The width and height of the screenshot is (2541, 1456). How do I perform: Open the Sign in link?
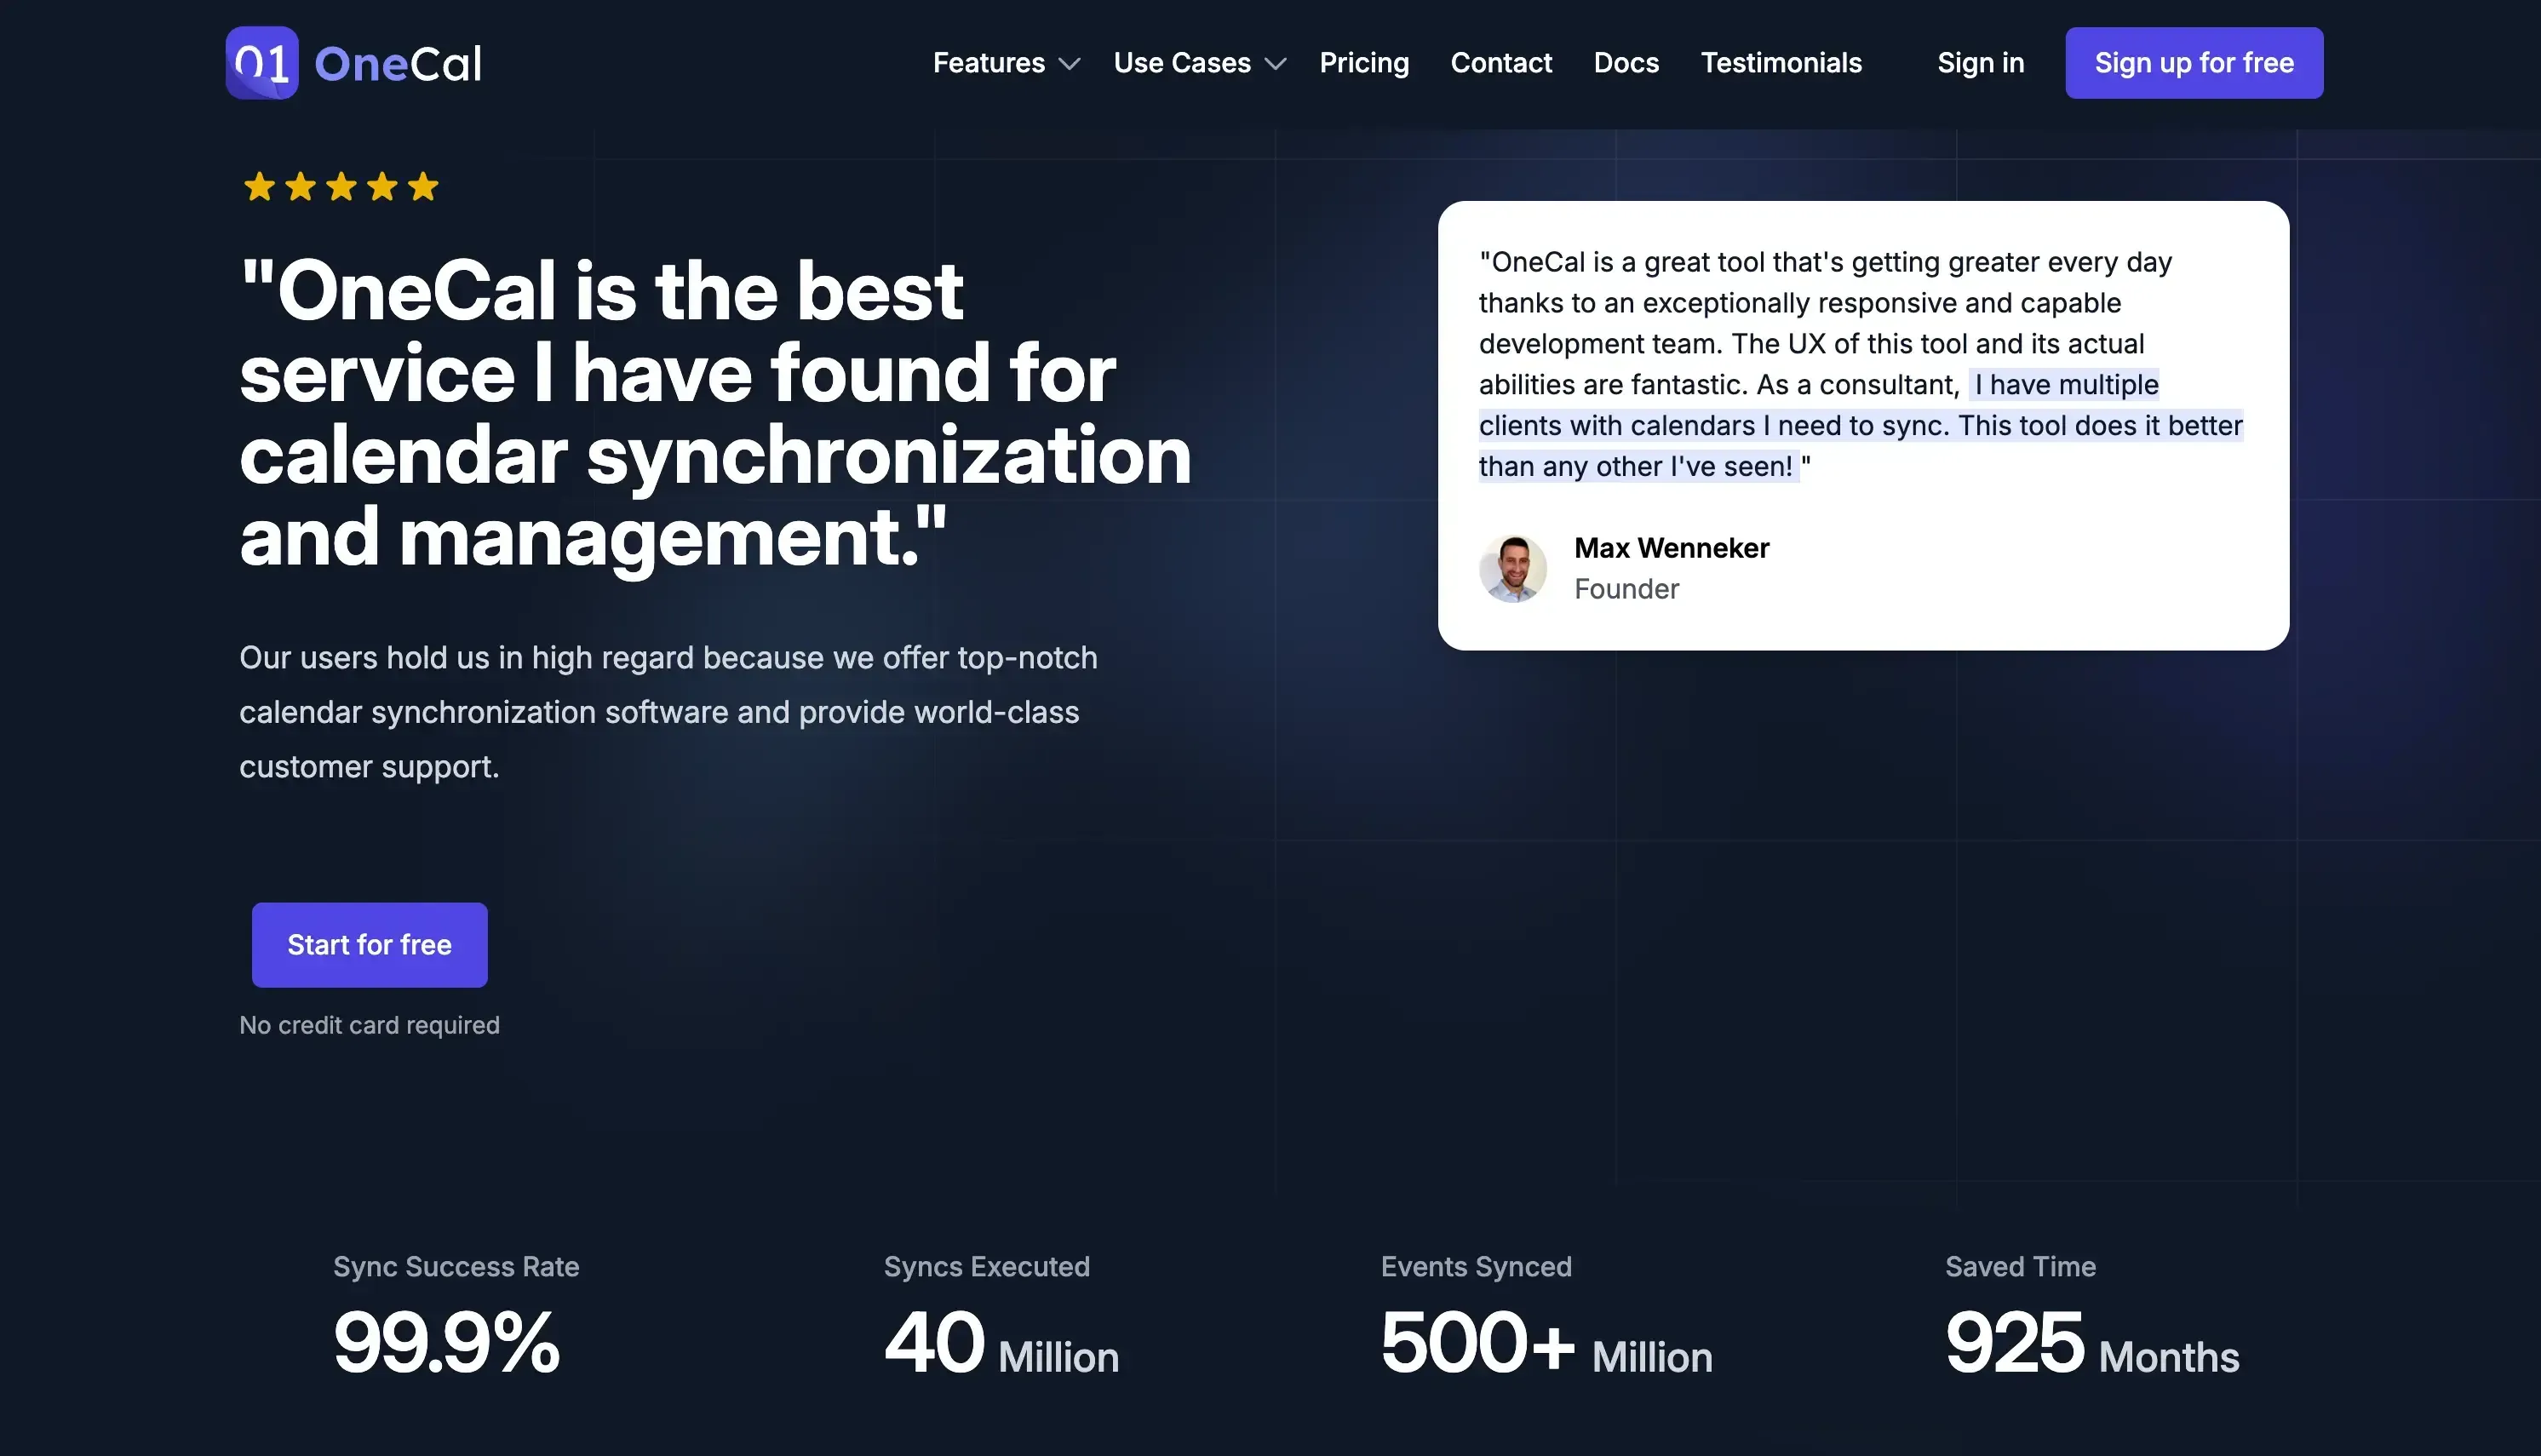[x=1981, y=62]
